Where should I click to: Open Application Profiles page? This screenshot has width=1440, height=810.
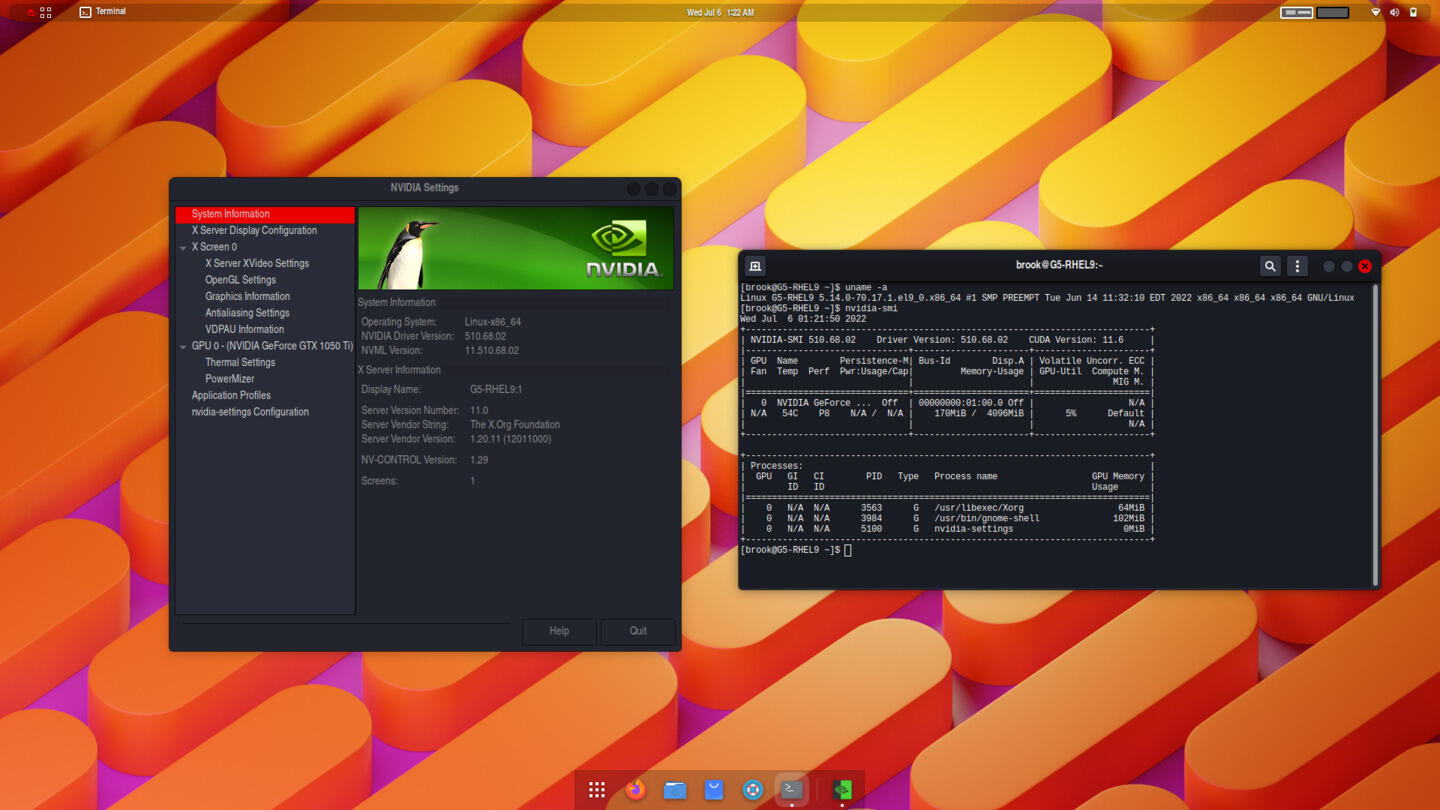[231, 395]
